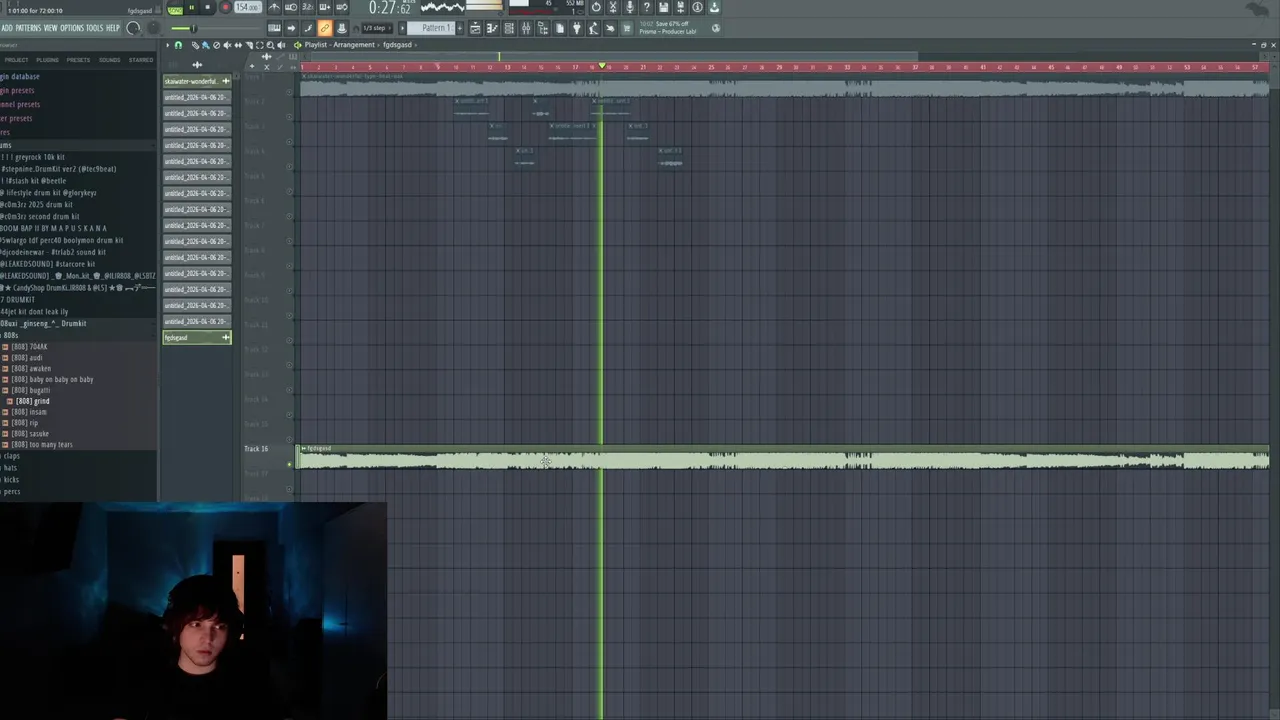The height and width of the screenshot is (720, 1280).
Task: Open the ADD menu
Action: pyautogui.click(x=7, y=28)
